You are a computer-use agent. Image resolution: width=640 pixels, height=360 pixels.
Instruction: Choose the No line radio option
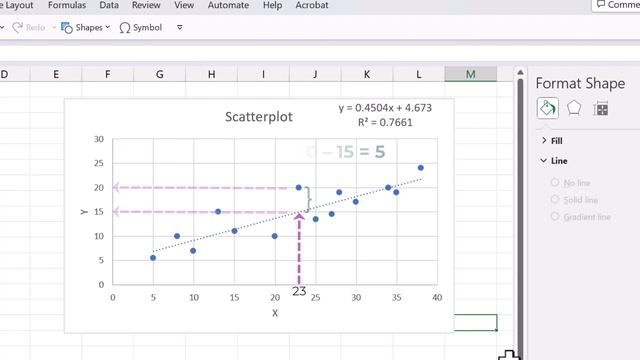pos(554,182)
